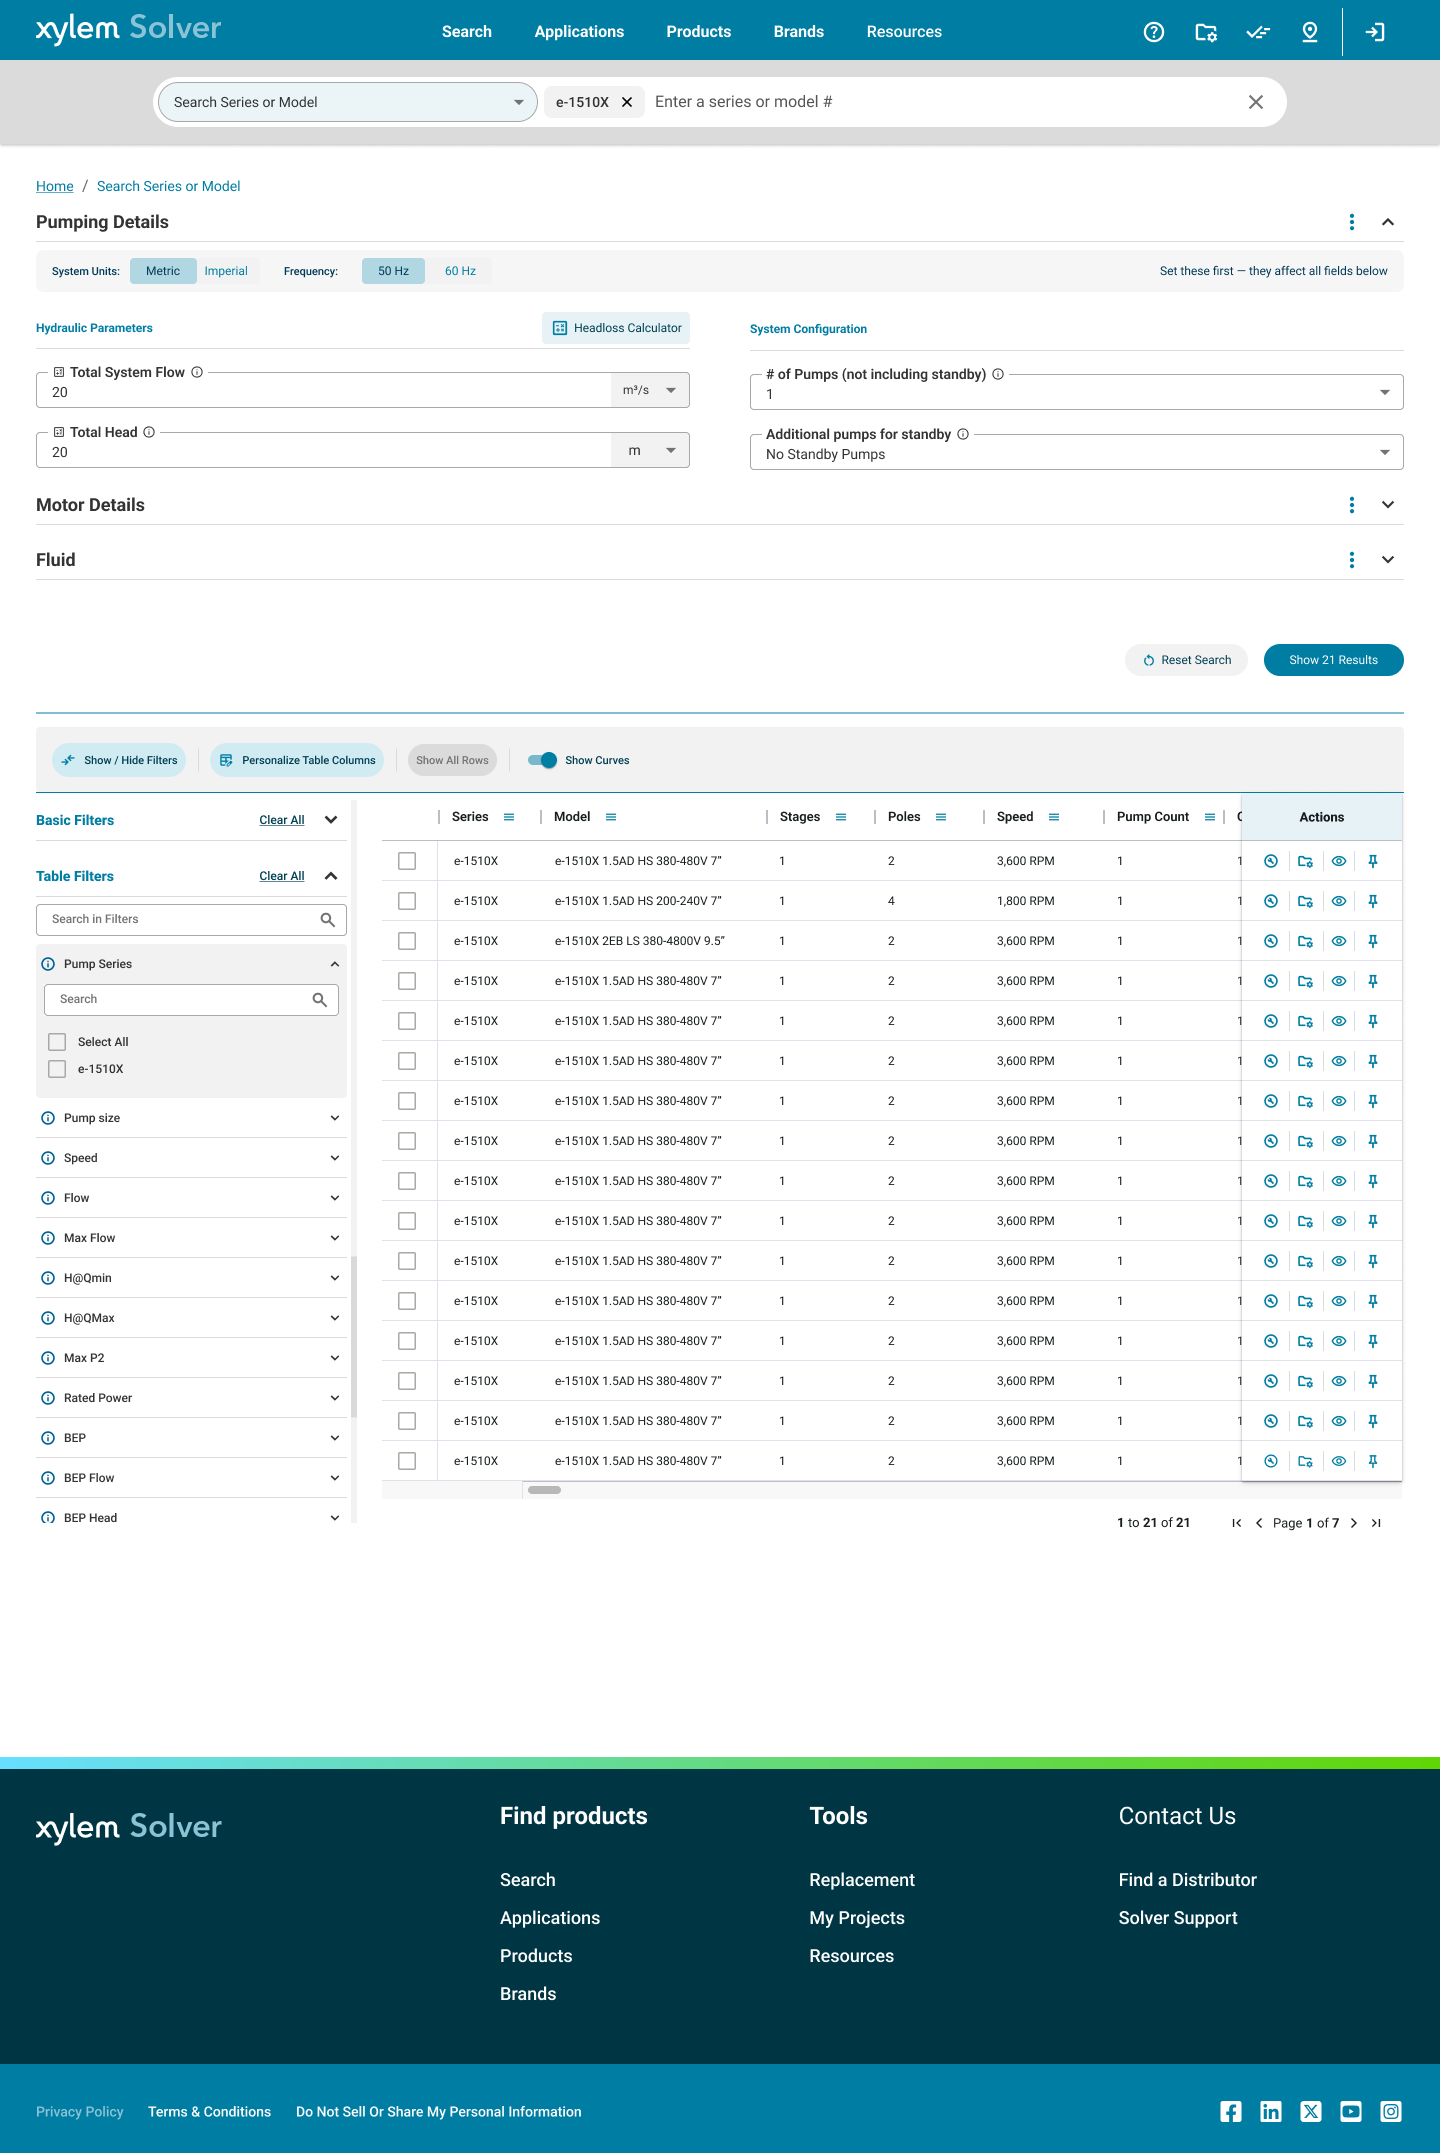This screenshot has width=1440, height=2153.
Task: Click the Home breadcrumb link
Action: point(55,186)
